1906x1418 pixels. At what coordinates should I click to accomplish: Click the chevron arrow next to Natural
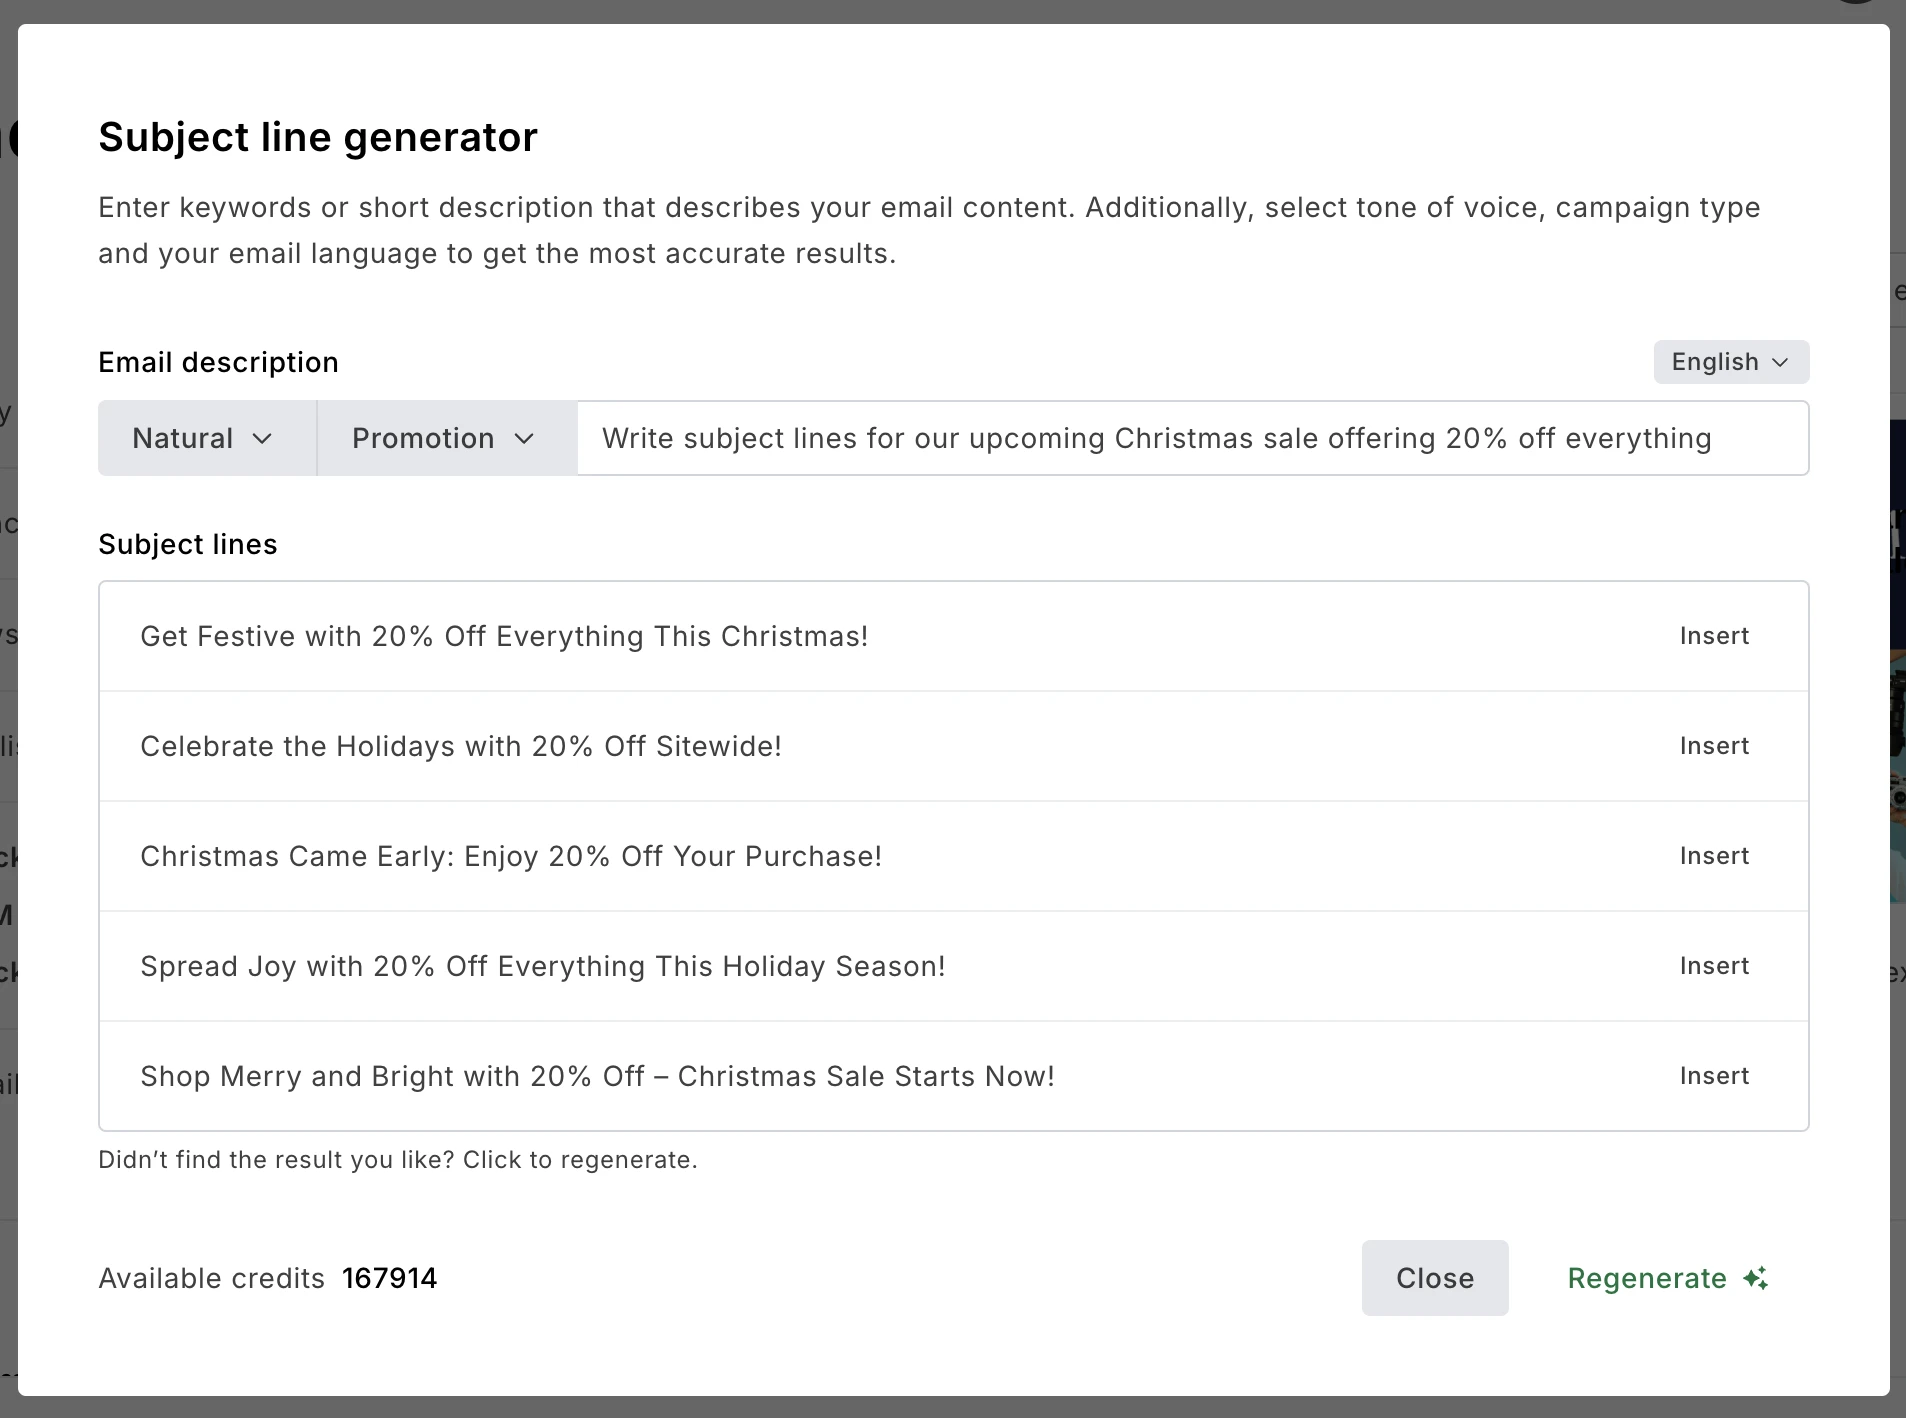pyautogui.click(x=262, y=439)
